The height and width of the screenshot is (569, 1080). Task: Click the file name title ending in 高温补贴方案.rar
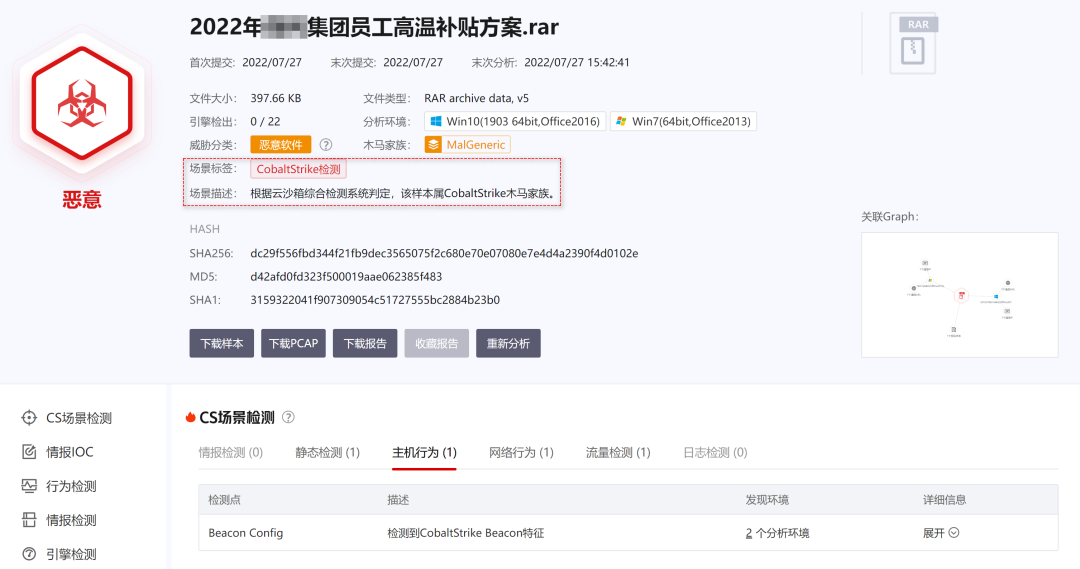click(374, 27)
